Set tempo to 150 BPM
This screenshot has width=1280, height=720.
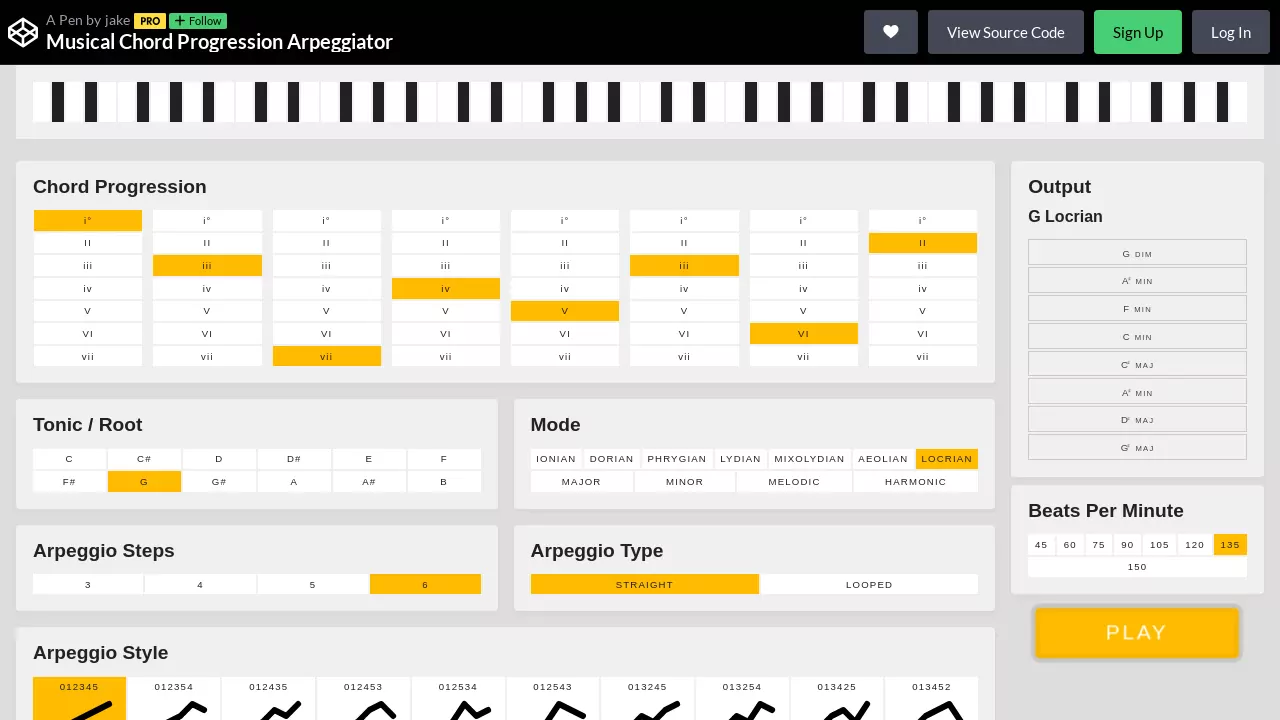[x=1137, y=567]
